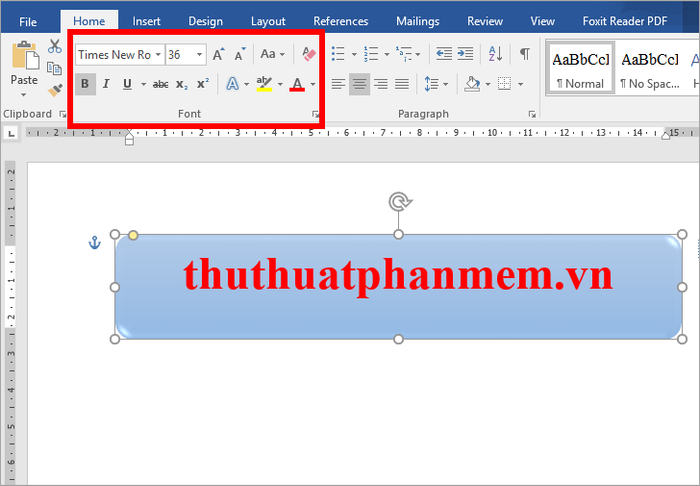Click the right indent marker on ruler
Viewport: 700px width, 486px height.
[x=666, y=136]
